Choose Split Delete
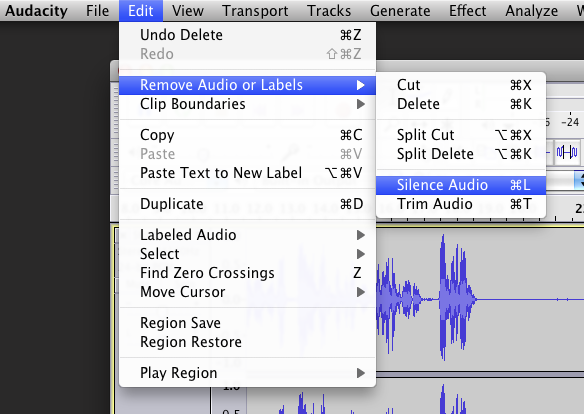Viewport: 584px width, 414px height. click(x=461, y=154)
